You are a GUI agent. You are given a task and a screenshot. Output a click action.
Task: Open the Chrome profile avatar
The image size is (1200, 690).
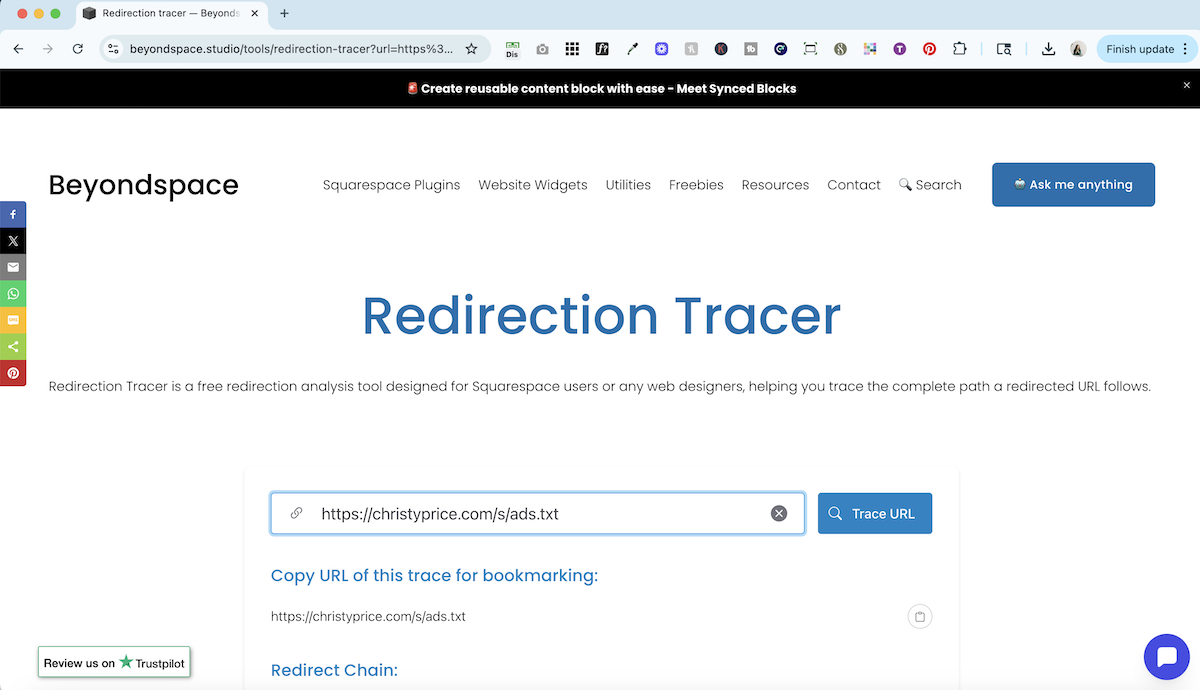1078,48
